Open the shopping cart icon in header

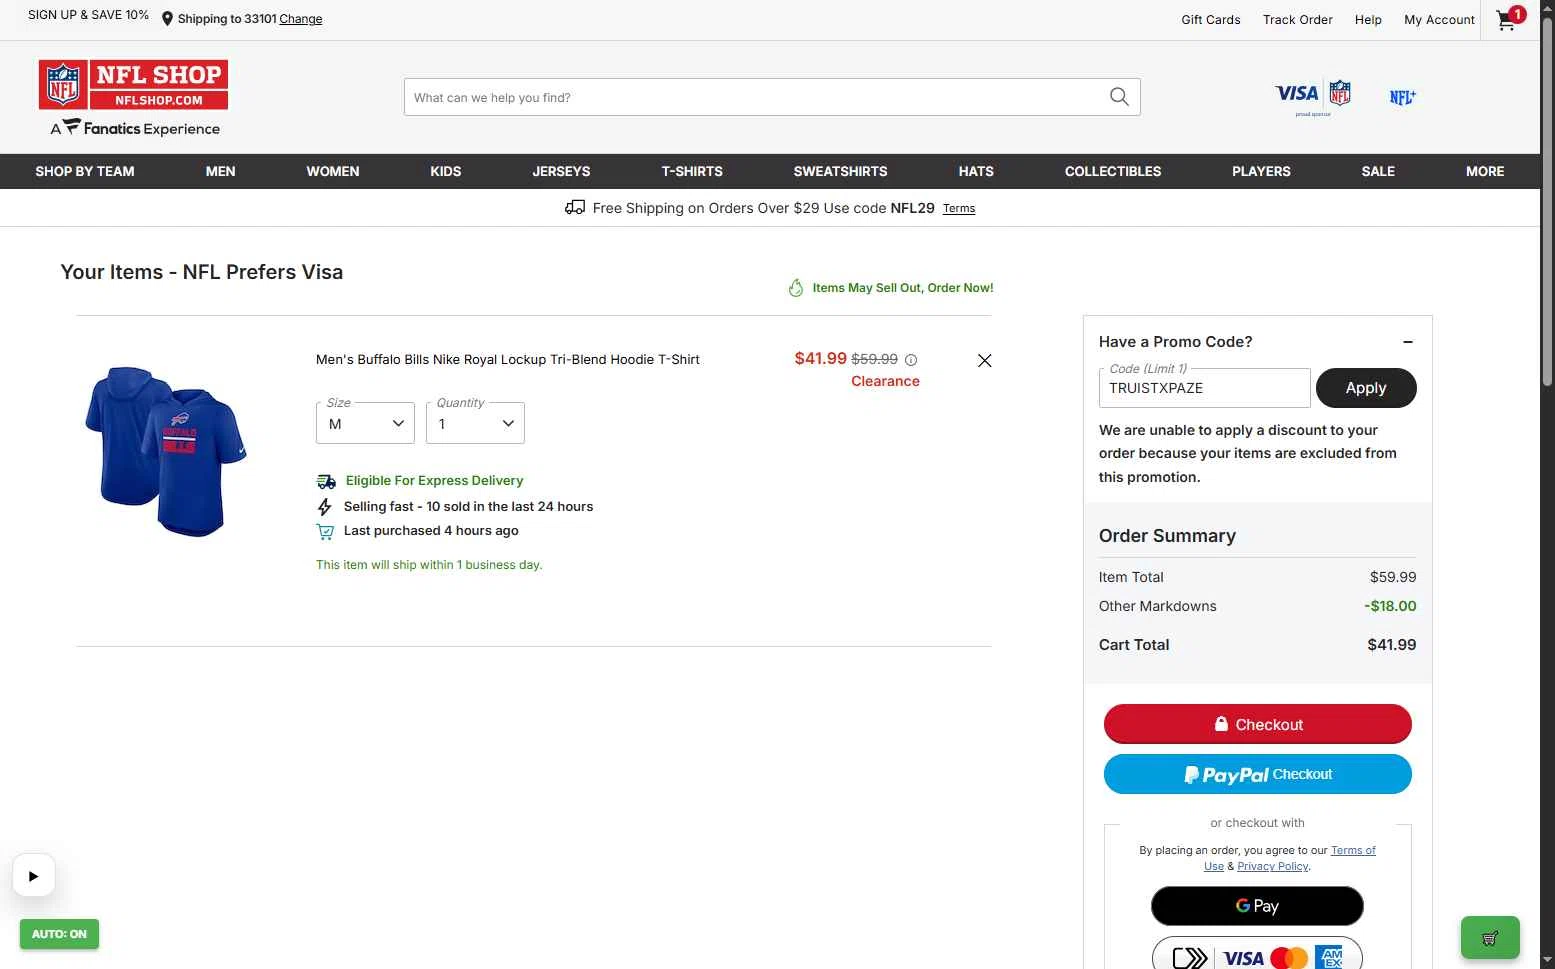(1508, 19)
